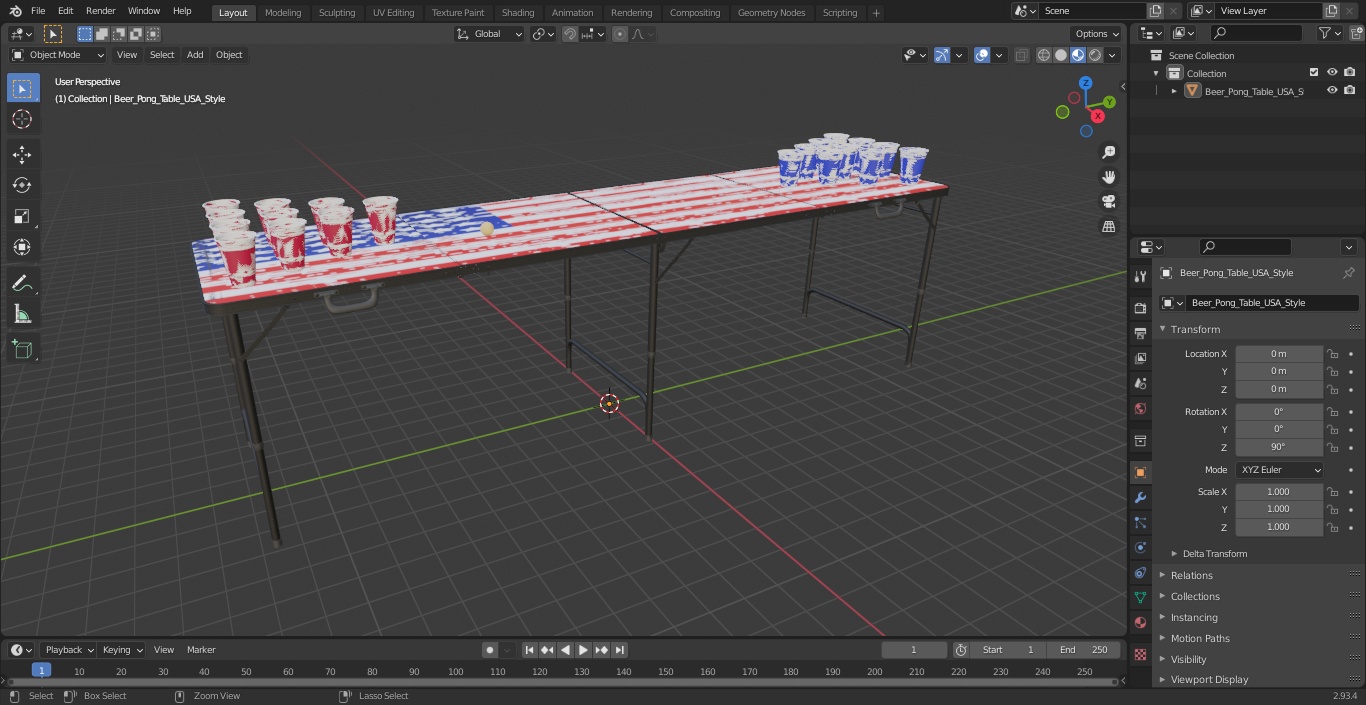Open the Object Data properties tab

[x=1140, y=597]
